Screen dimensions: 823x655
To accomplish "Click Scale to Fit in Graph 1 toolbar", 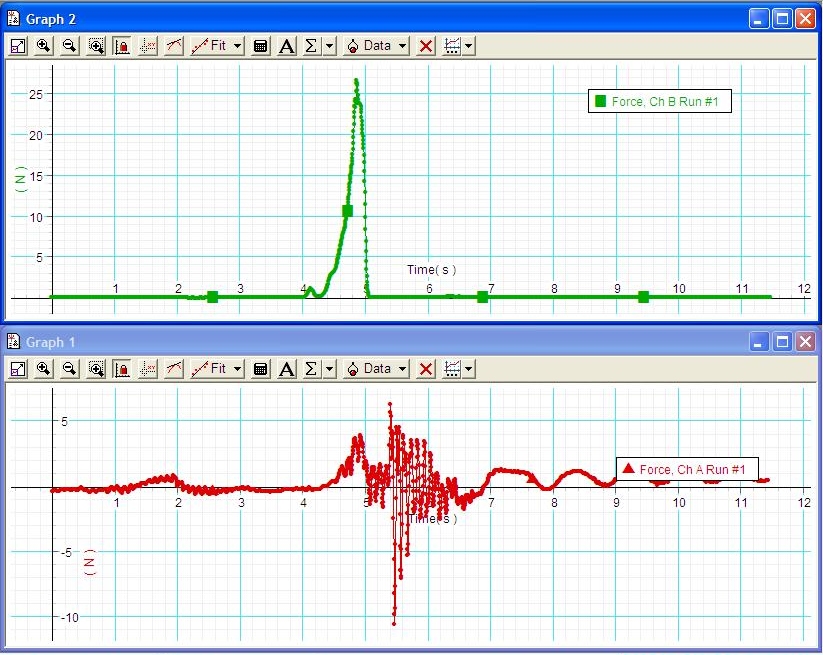I will [x=18, y=369].
